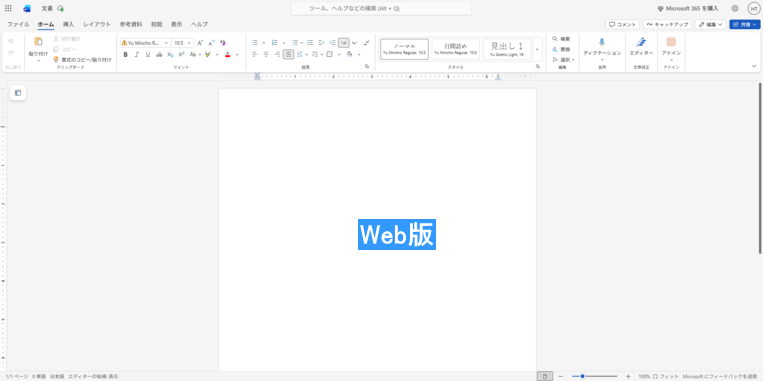This screenshot has width=763, height=381.
Task: Toggle paragraph marks display
Action: tap(366, 43)
